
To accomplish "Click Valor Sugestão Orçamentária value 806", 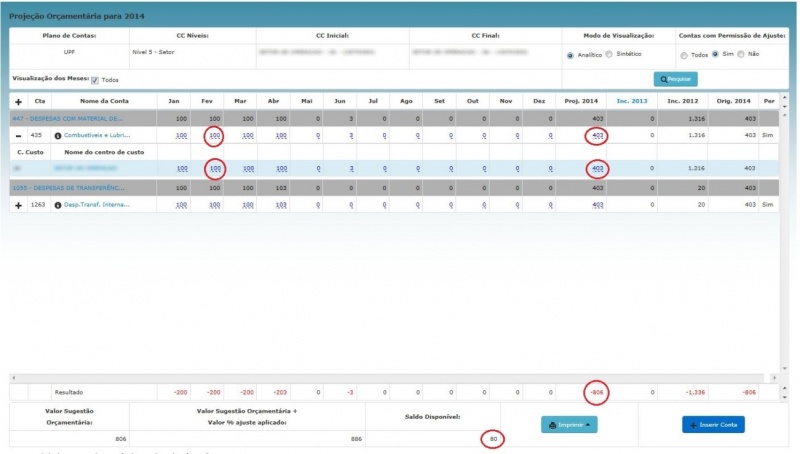I will 120,439.
